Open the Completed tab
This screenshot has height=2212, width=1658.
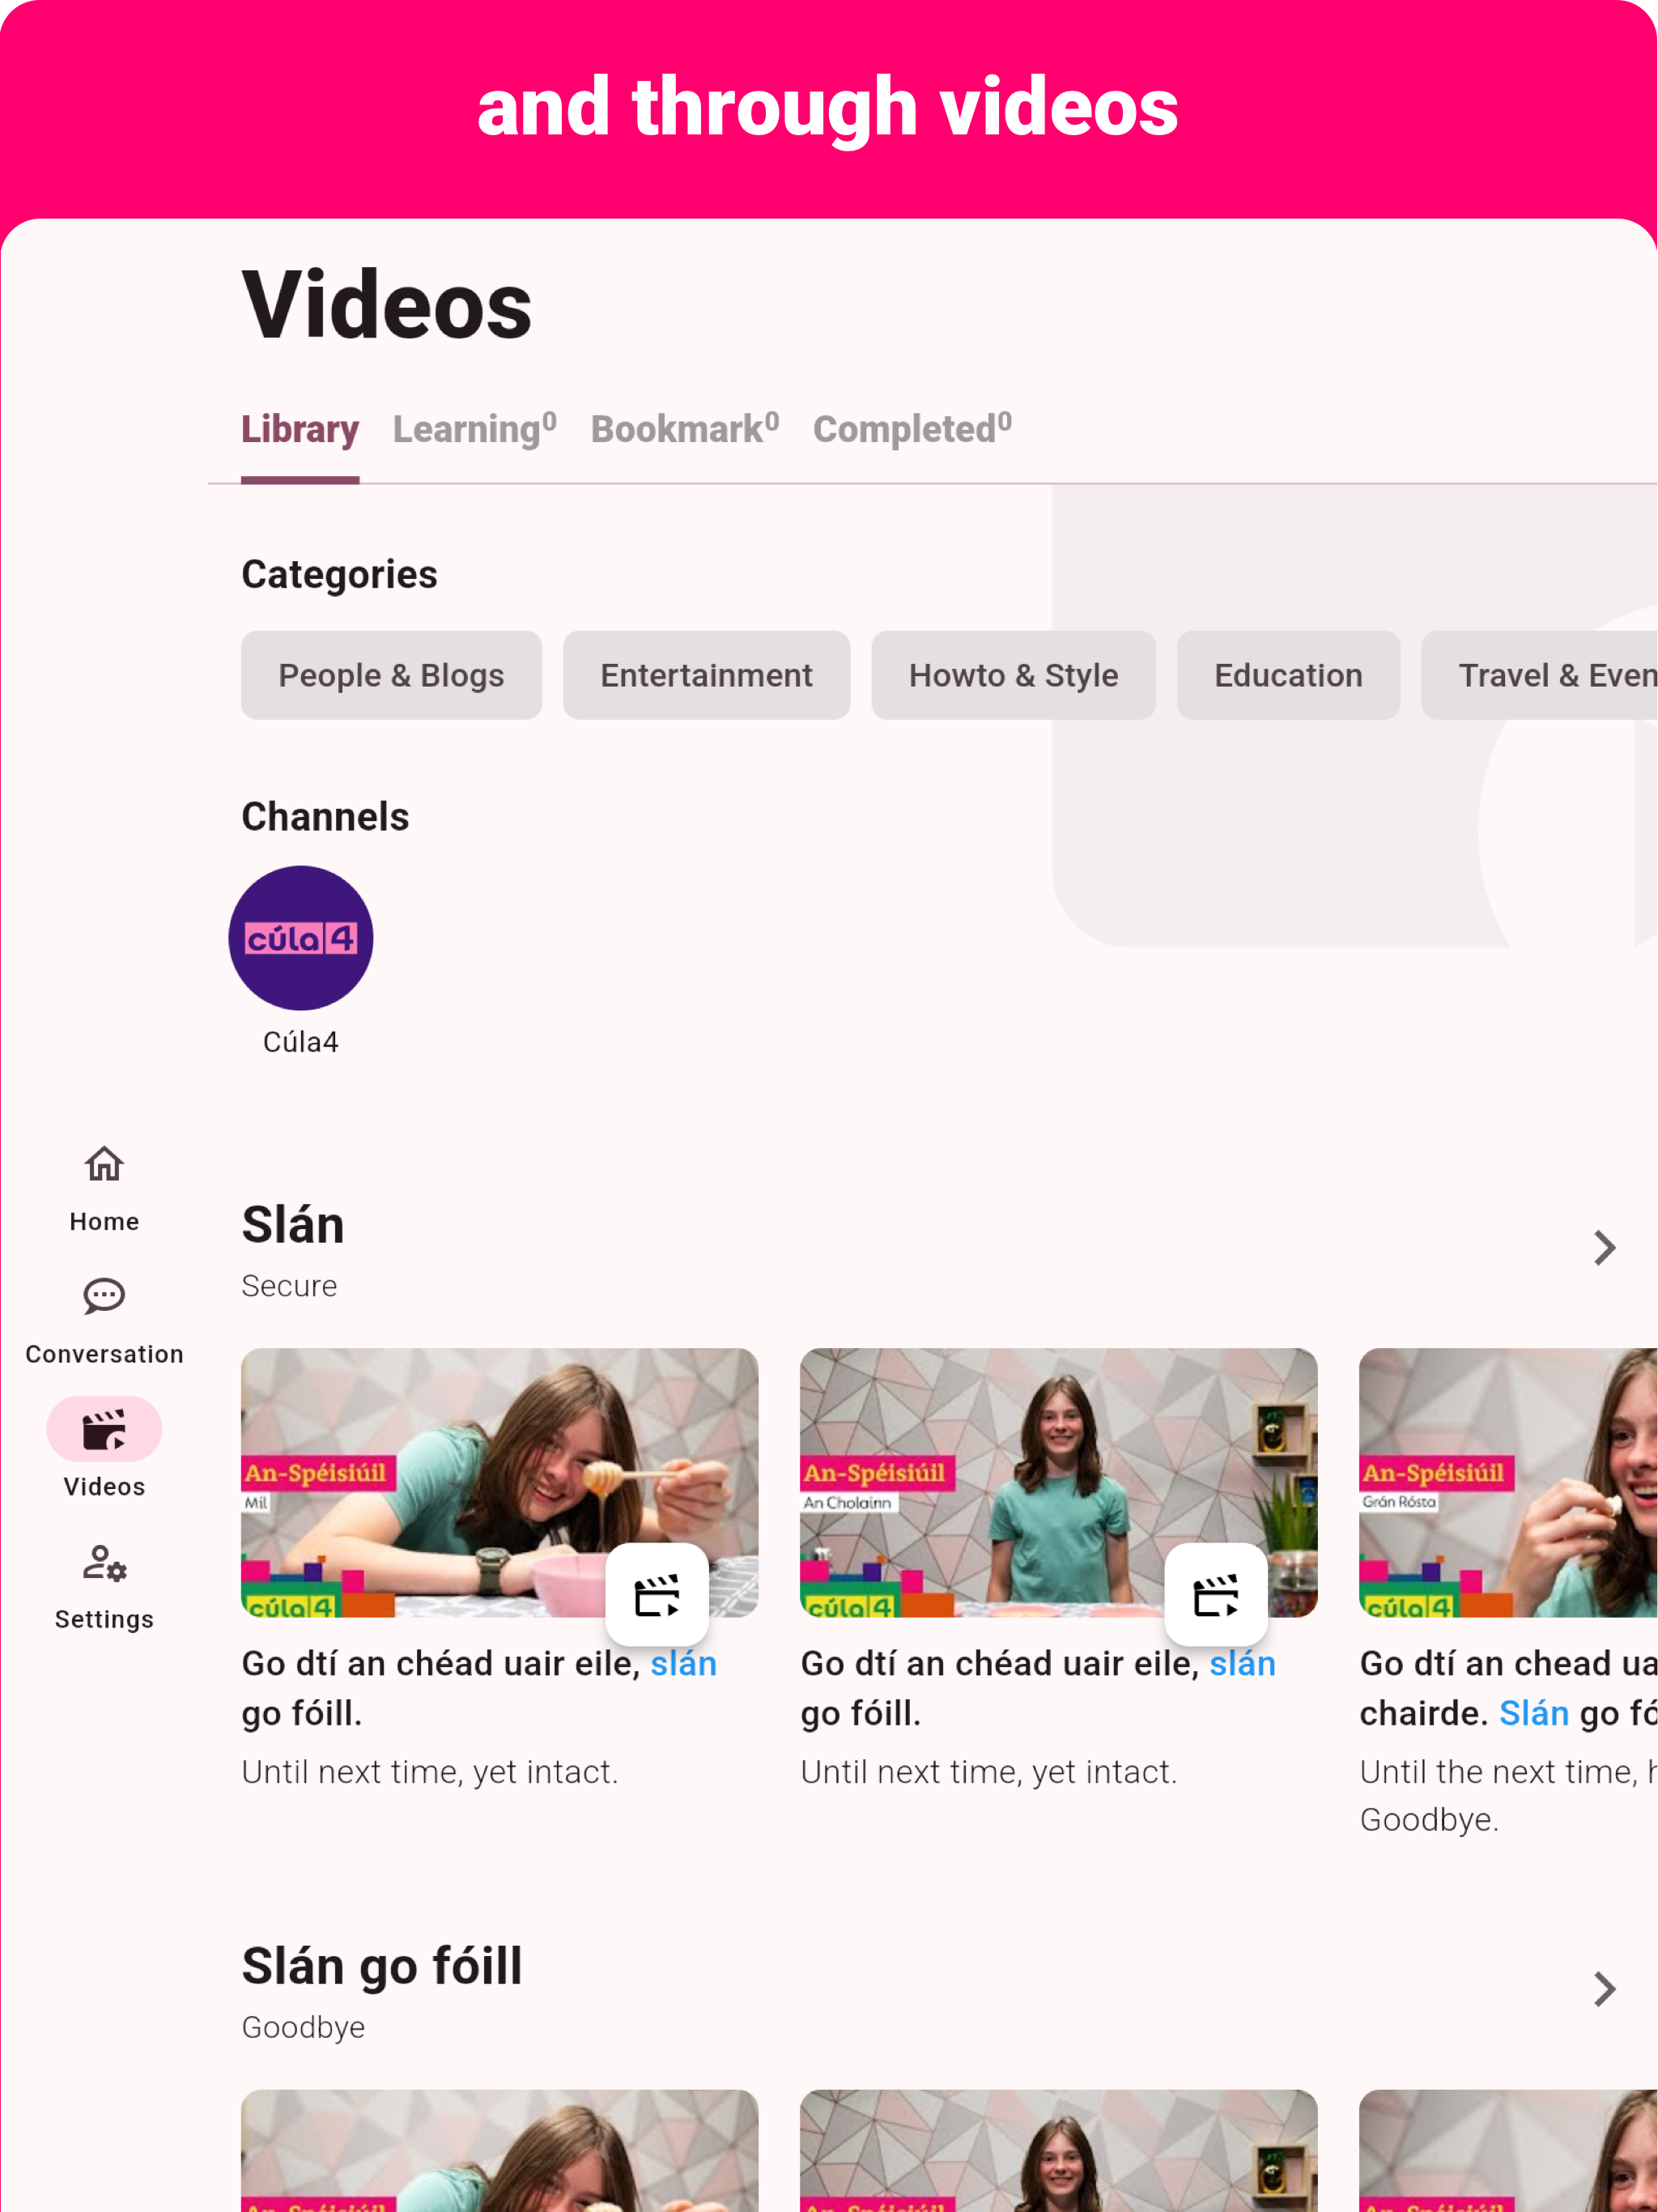913,429
